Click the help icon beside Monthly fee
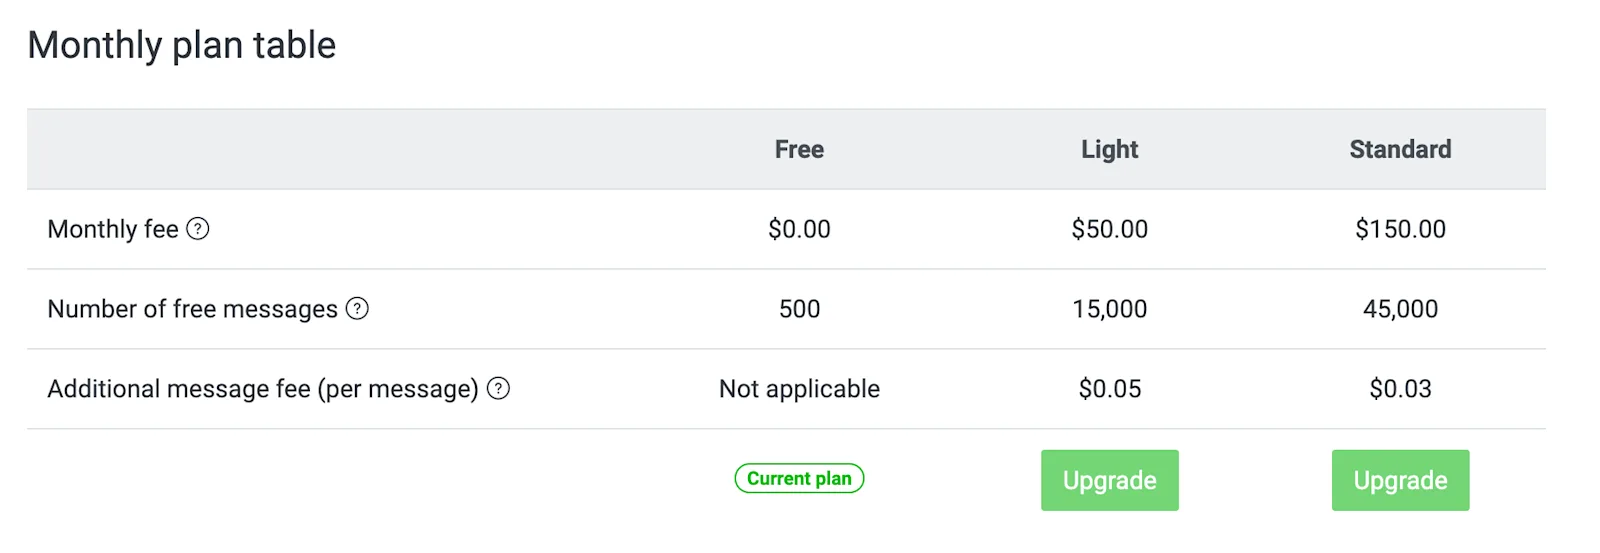The height and width of the screenshot is (553, 1600). [x=198, y=229]
